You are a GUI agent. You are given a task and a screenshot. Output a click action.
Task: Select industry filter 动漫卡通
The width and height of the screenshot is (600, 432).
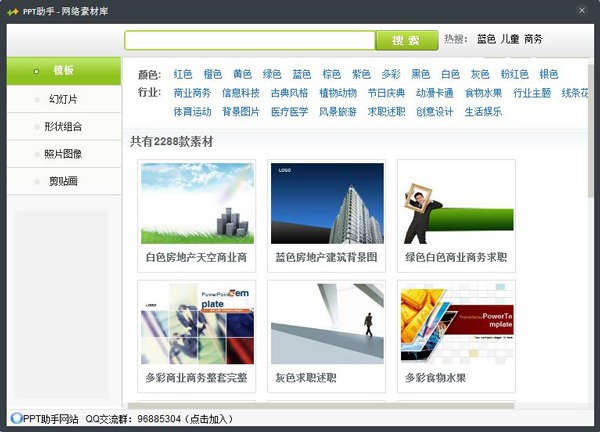pyautogui.click(x=435, y=93)
